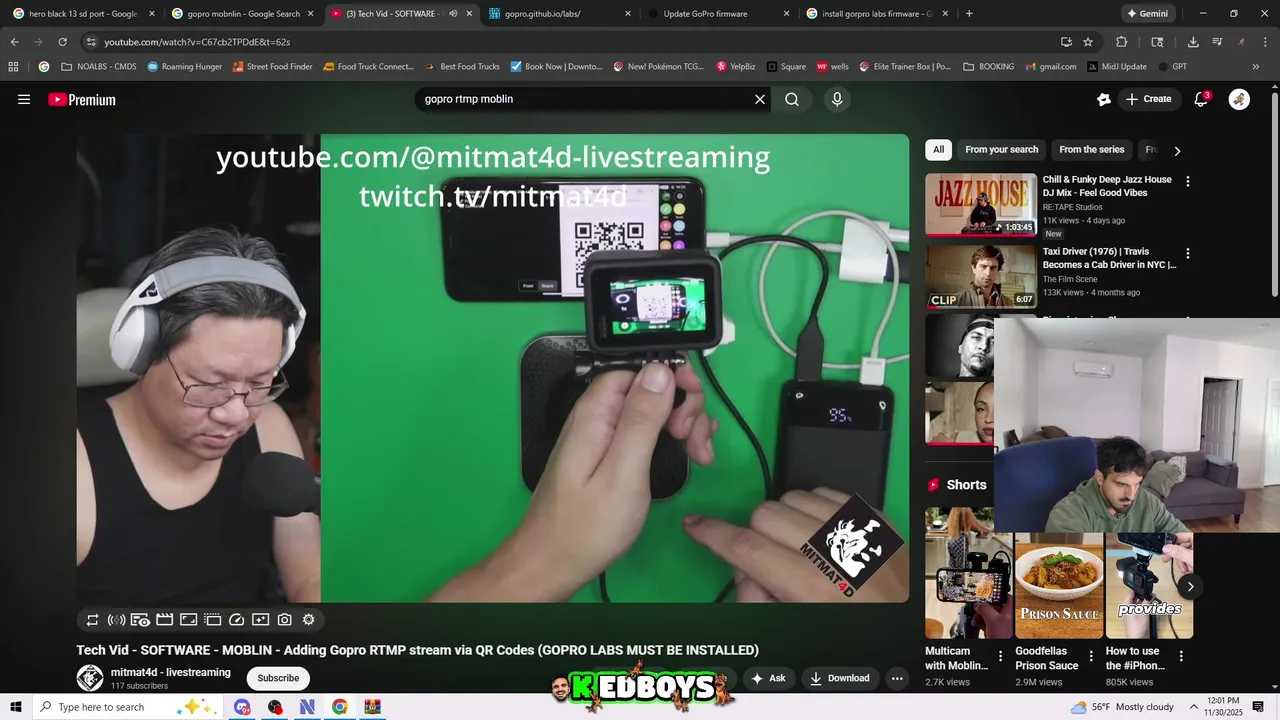Take a video screenshot with the camera icon
Image resolution: width=1280 pixels, height=720 pixels.
pyautogui.click(x=285, y=620)
